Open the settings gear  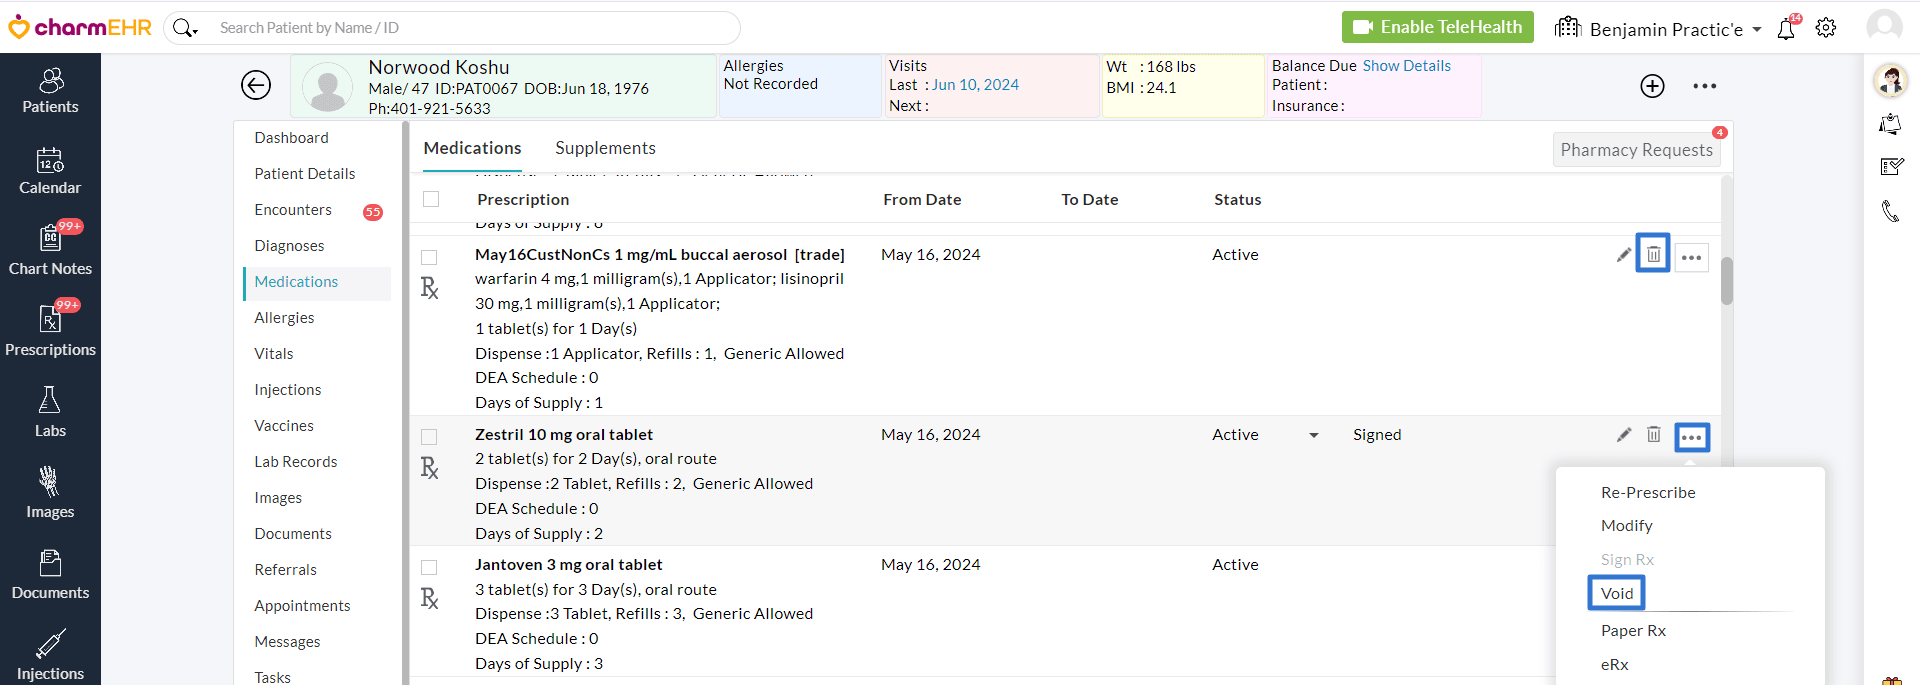tap(1826, 28)
